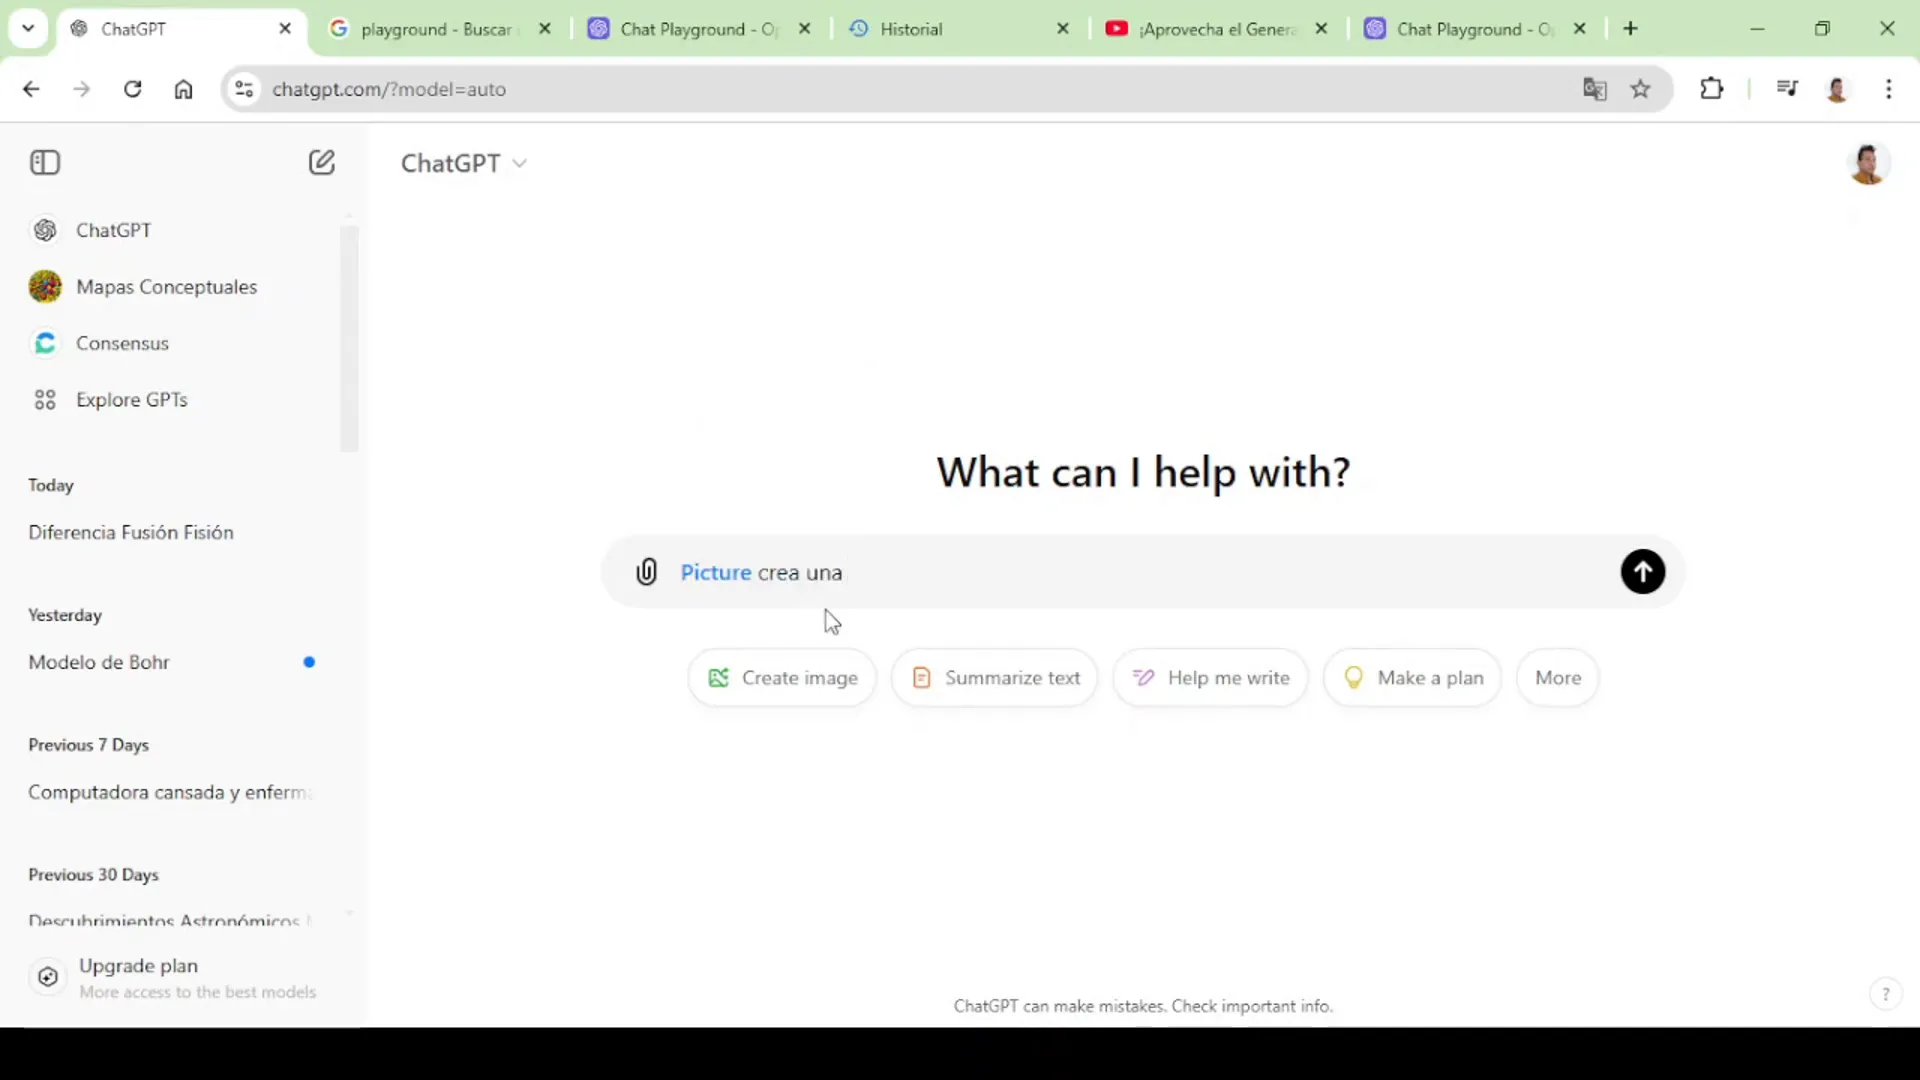
Task: View site information icon in address bar
Action: [244, 89]
